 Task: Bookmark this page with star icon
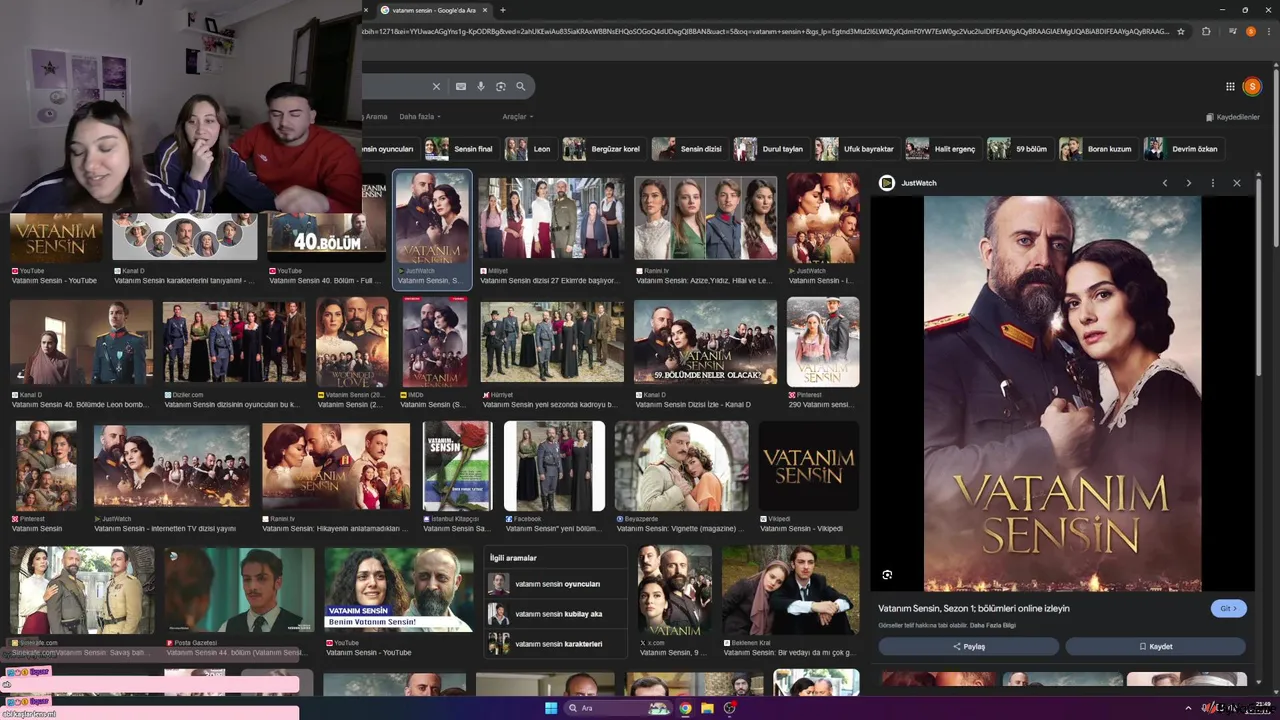1181,31
